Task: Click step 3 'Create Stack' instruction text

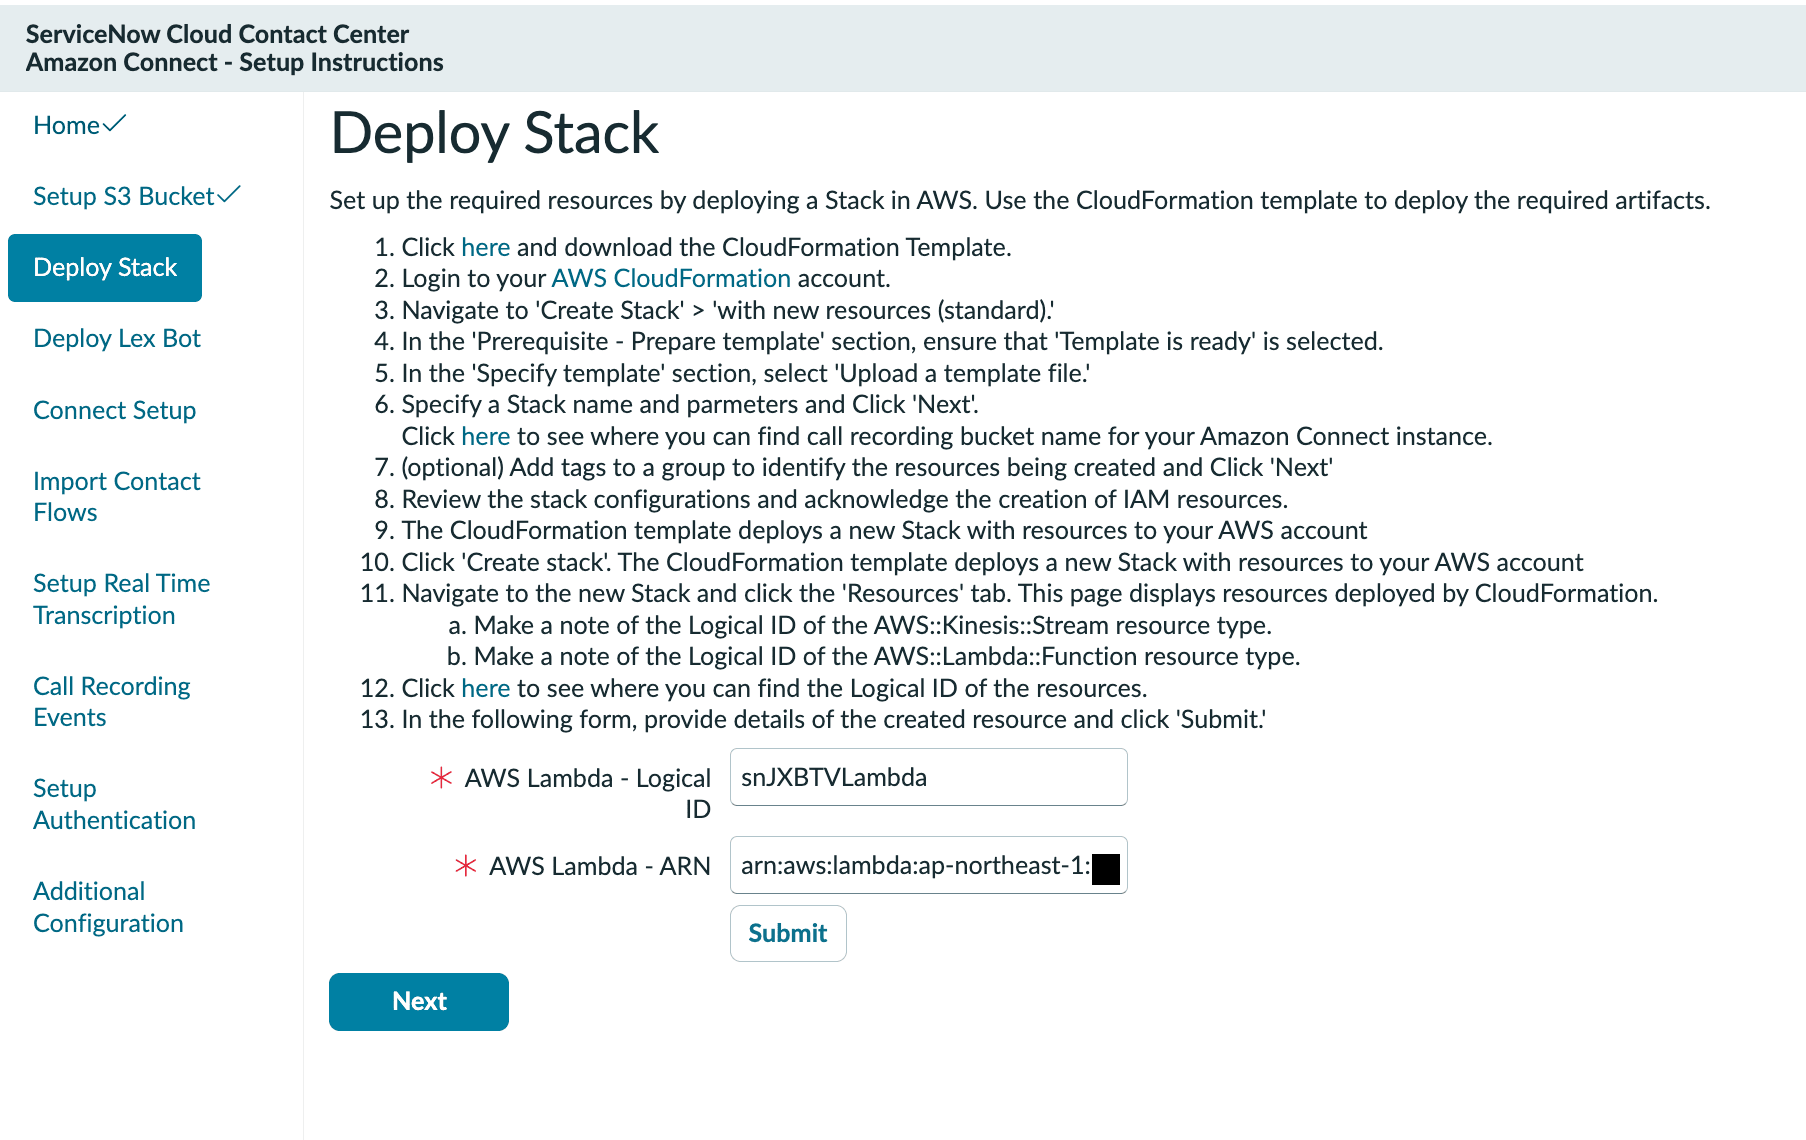Action: [728, 310]
